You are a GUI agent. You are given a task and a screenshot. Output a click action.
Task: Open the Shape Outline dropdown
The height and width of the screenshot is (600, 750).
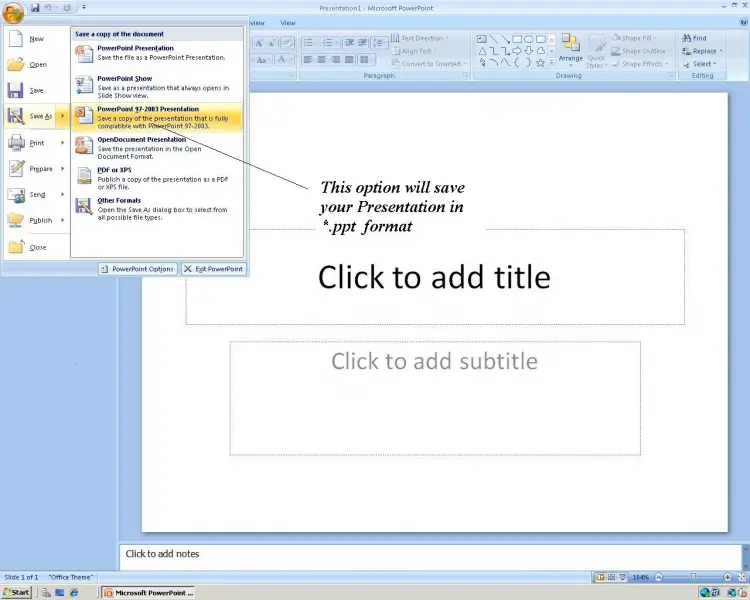point(641,51)
